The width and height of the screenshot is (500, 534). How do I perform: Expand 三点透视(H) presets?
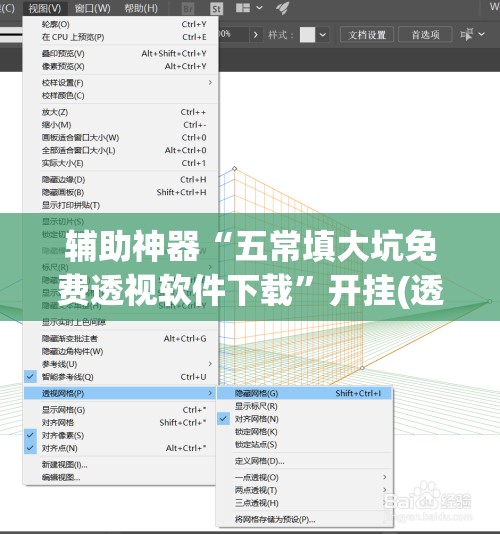click(304, 503)
